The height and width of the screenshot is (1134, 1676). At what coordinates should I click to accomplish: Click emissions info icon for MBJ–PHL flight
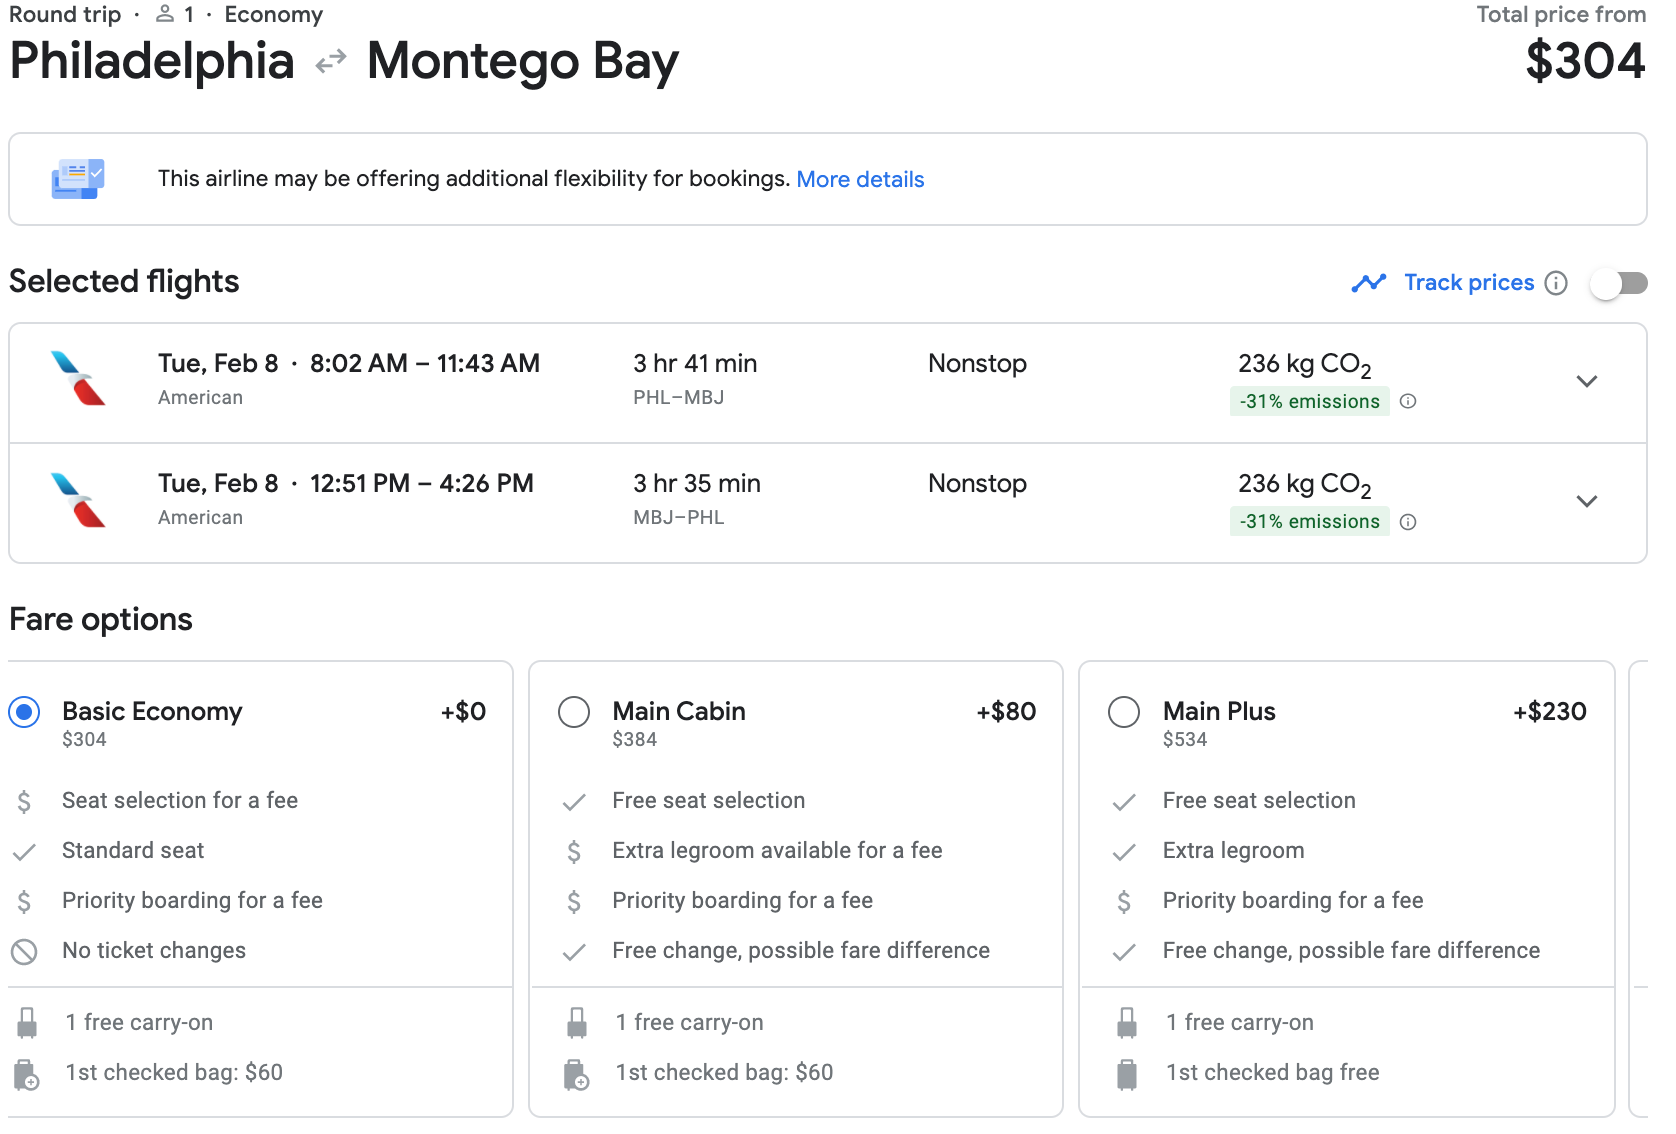[x=1408, y=522]
